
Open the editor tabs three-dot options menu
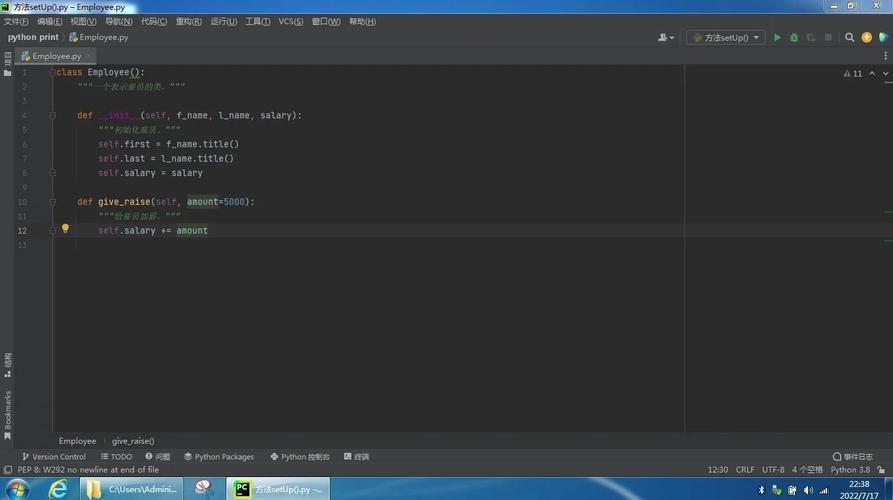point(885,56)
